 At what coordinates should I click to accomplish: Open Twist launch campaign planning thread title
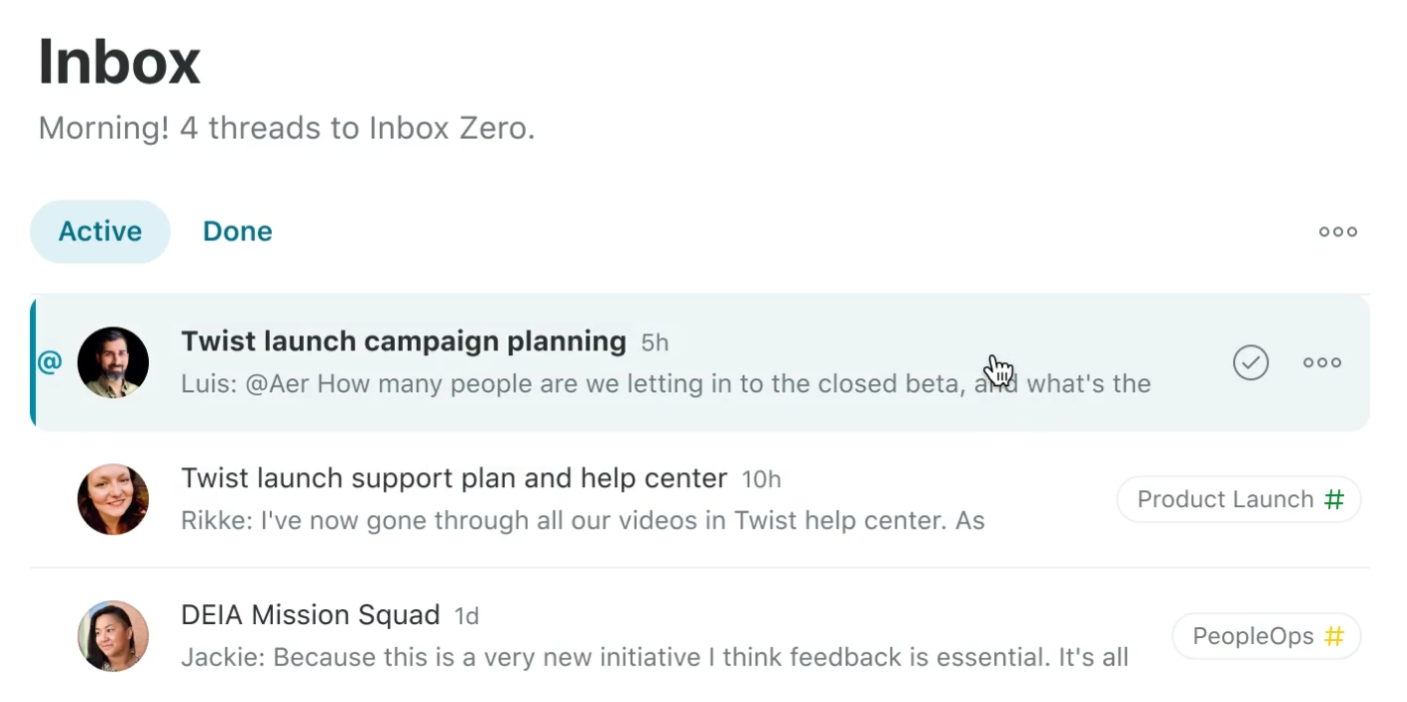[403, 341]
